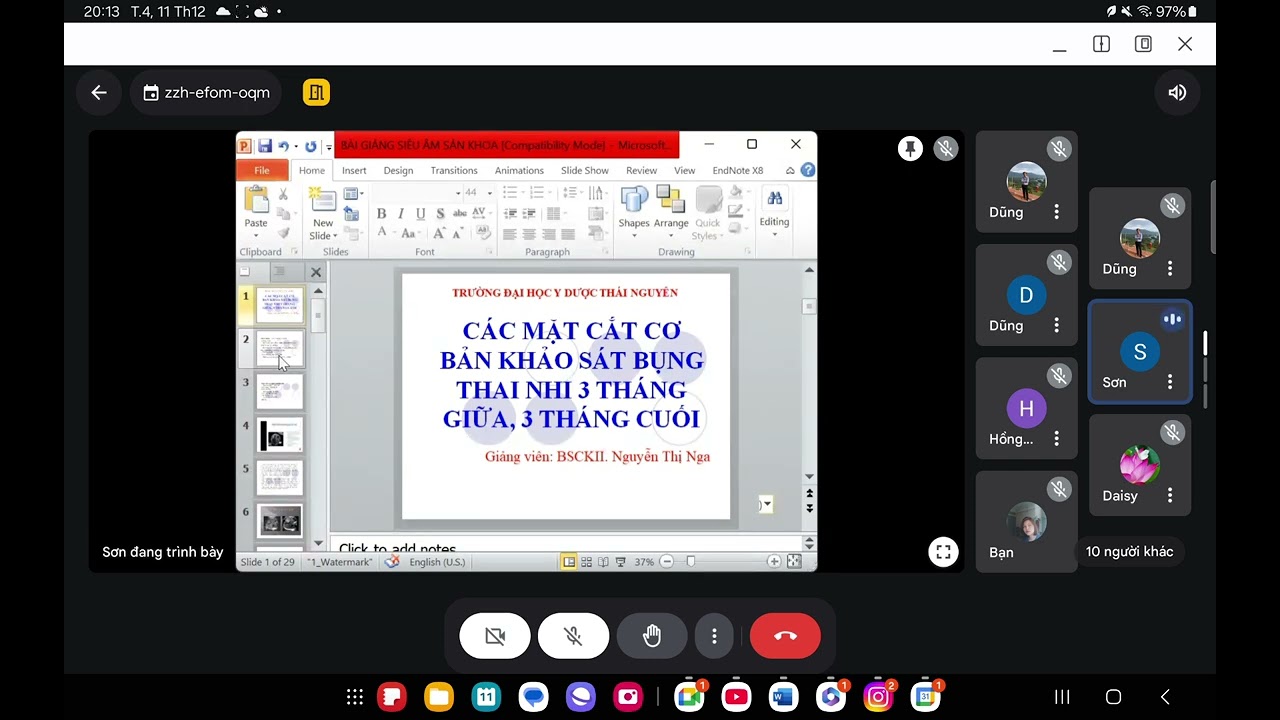
Task: Open the Shapes gallery
Action: coord(634,210)
